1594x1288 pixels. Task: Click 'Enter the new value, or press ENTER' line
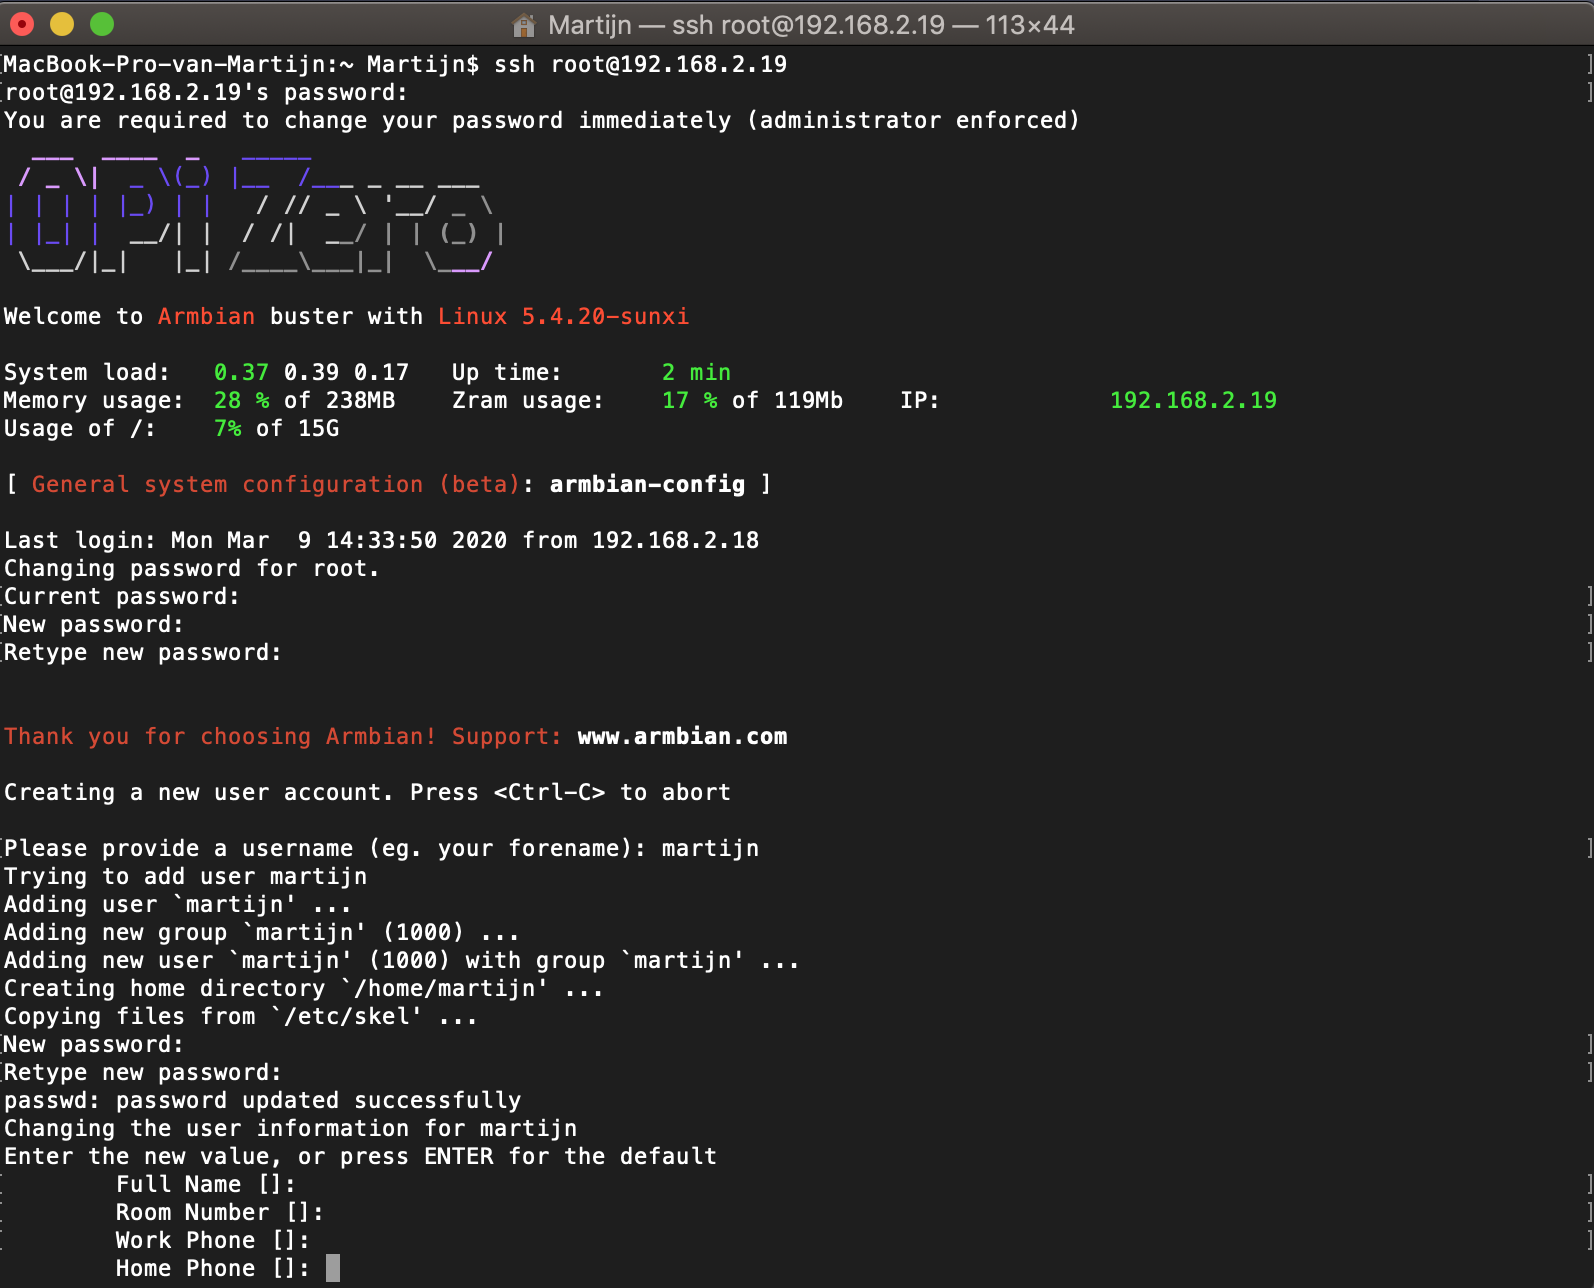point(360,1156)
